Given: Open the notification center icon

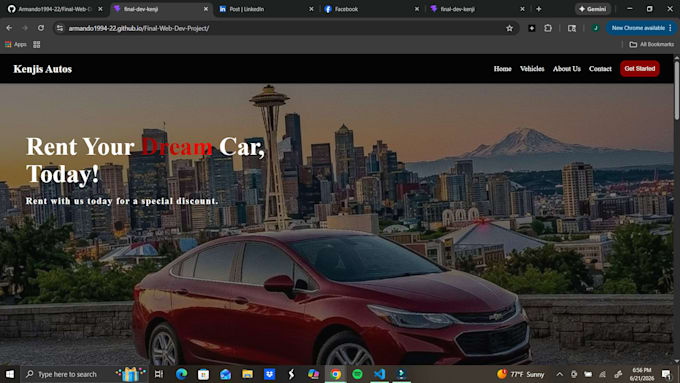Looking at the screenshot, I should [666, 374].
